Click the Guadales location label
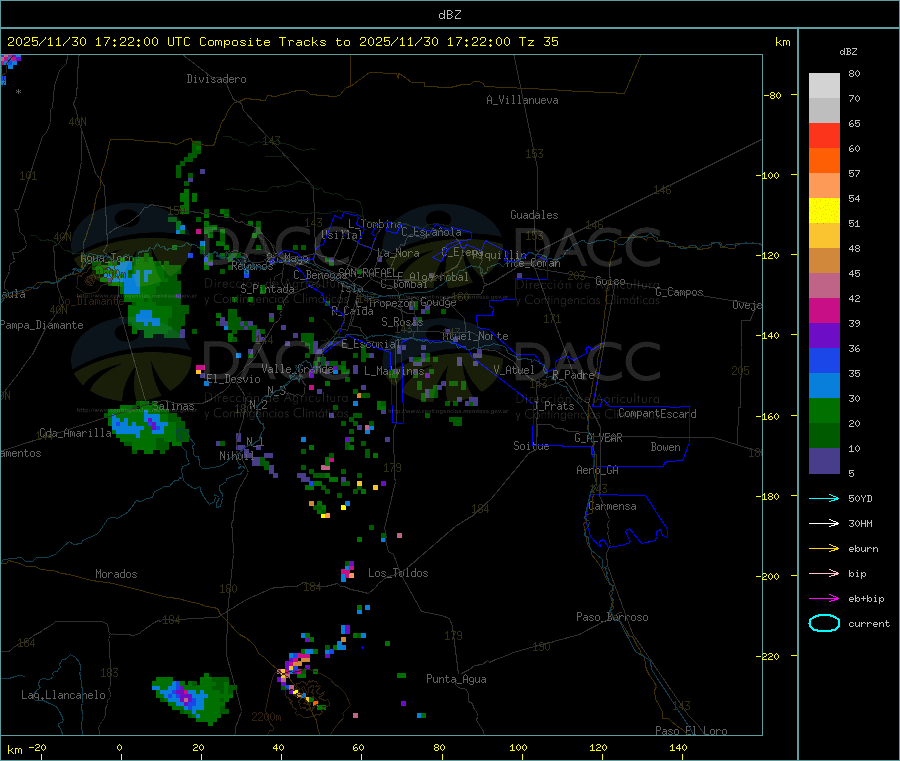This screenshot has height=761, width=900. tap(534, 215)
